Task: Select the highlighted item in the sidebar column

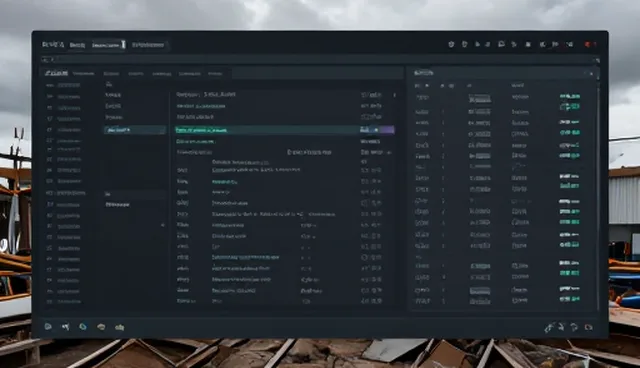Action: coord(135,130)
